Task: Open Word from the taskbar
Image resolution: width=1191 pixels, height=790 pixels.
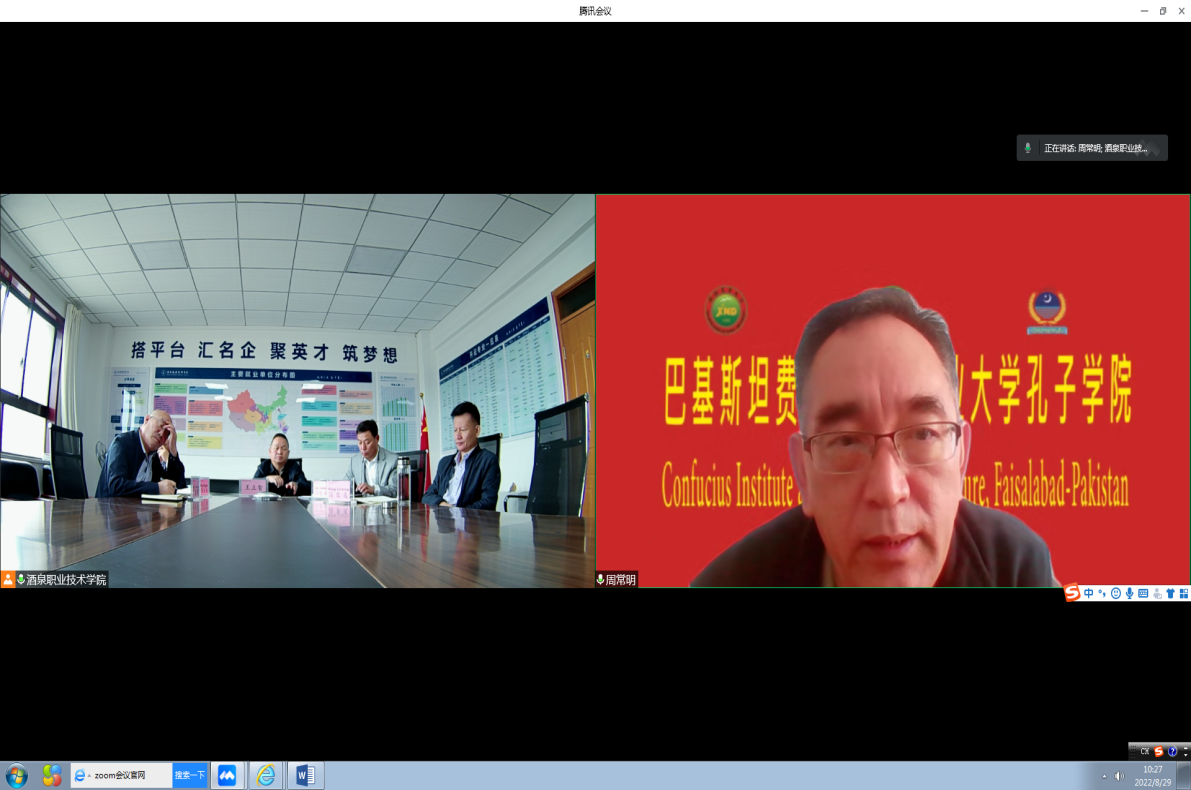Action: (x=305, y=775)
